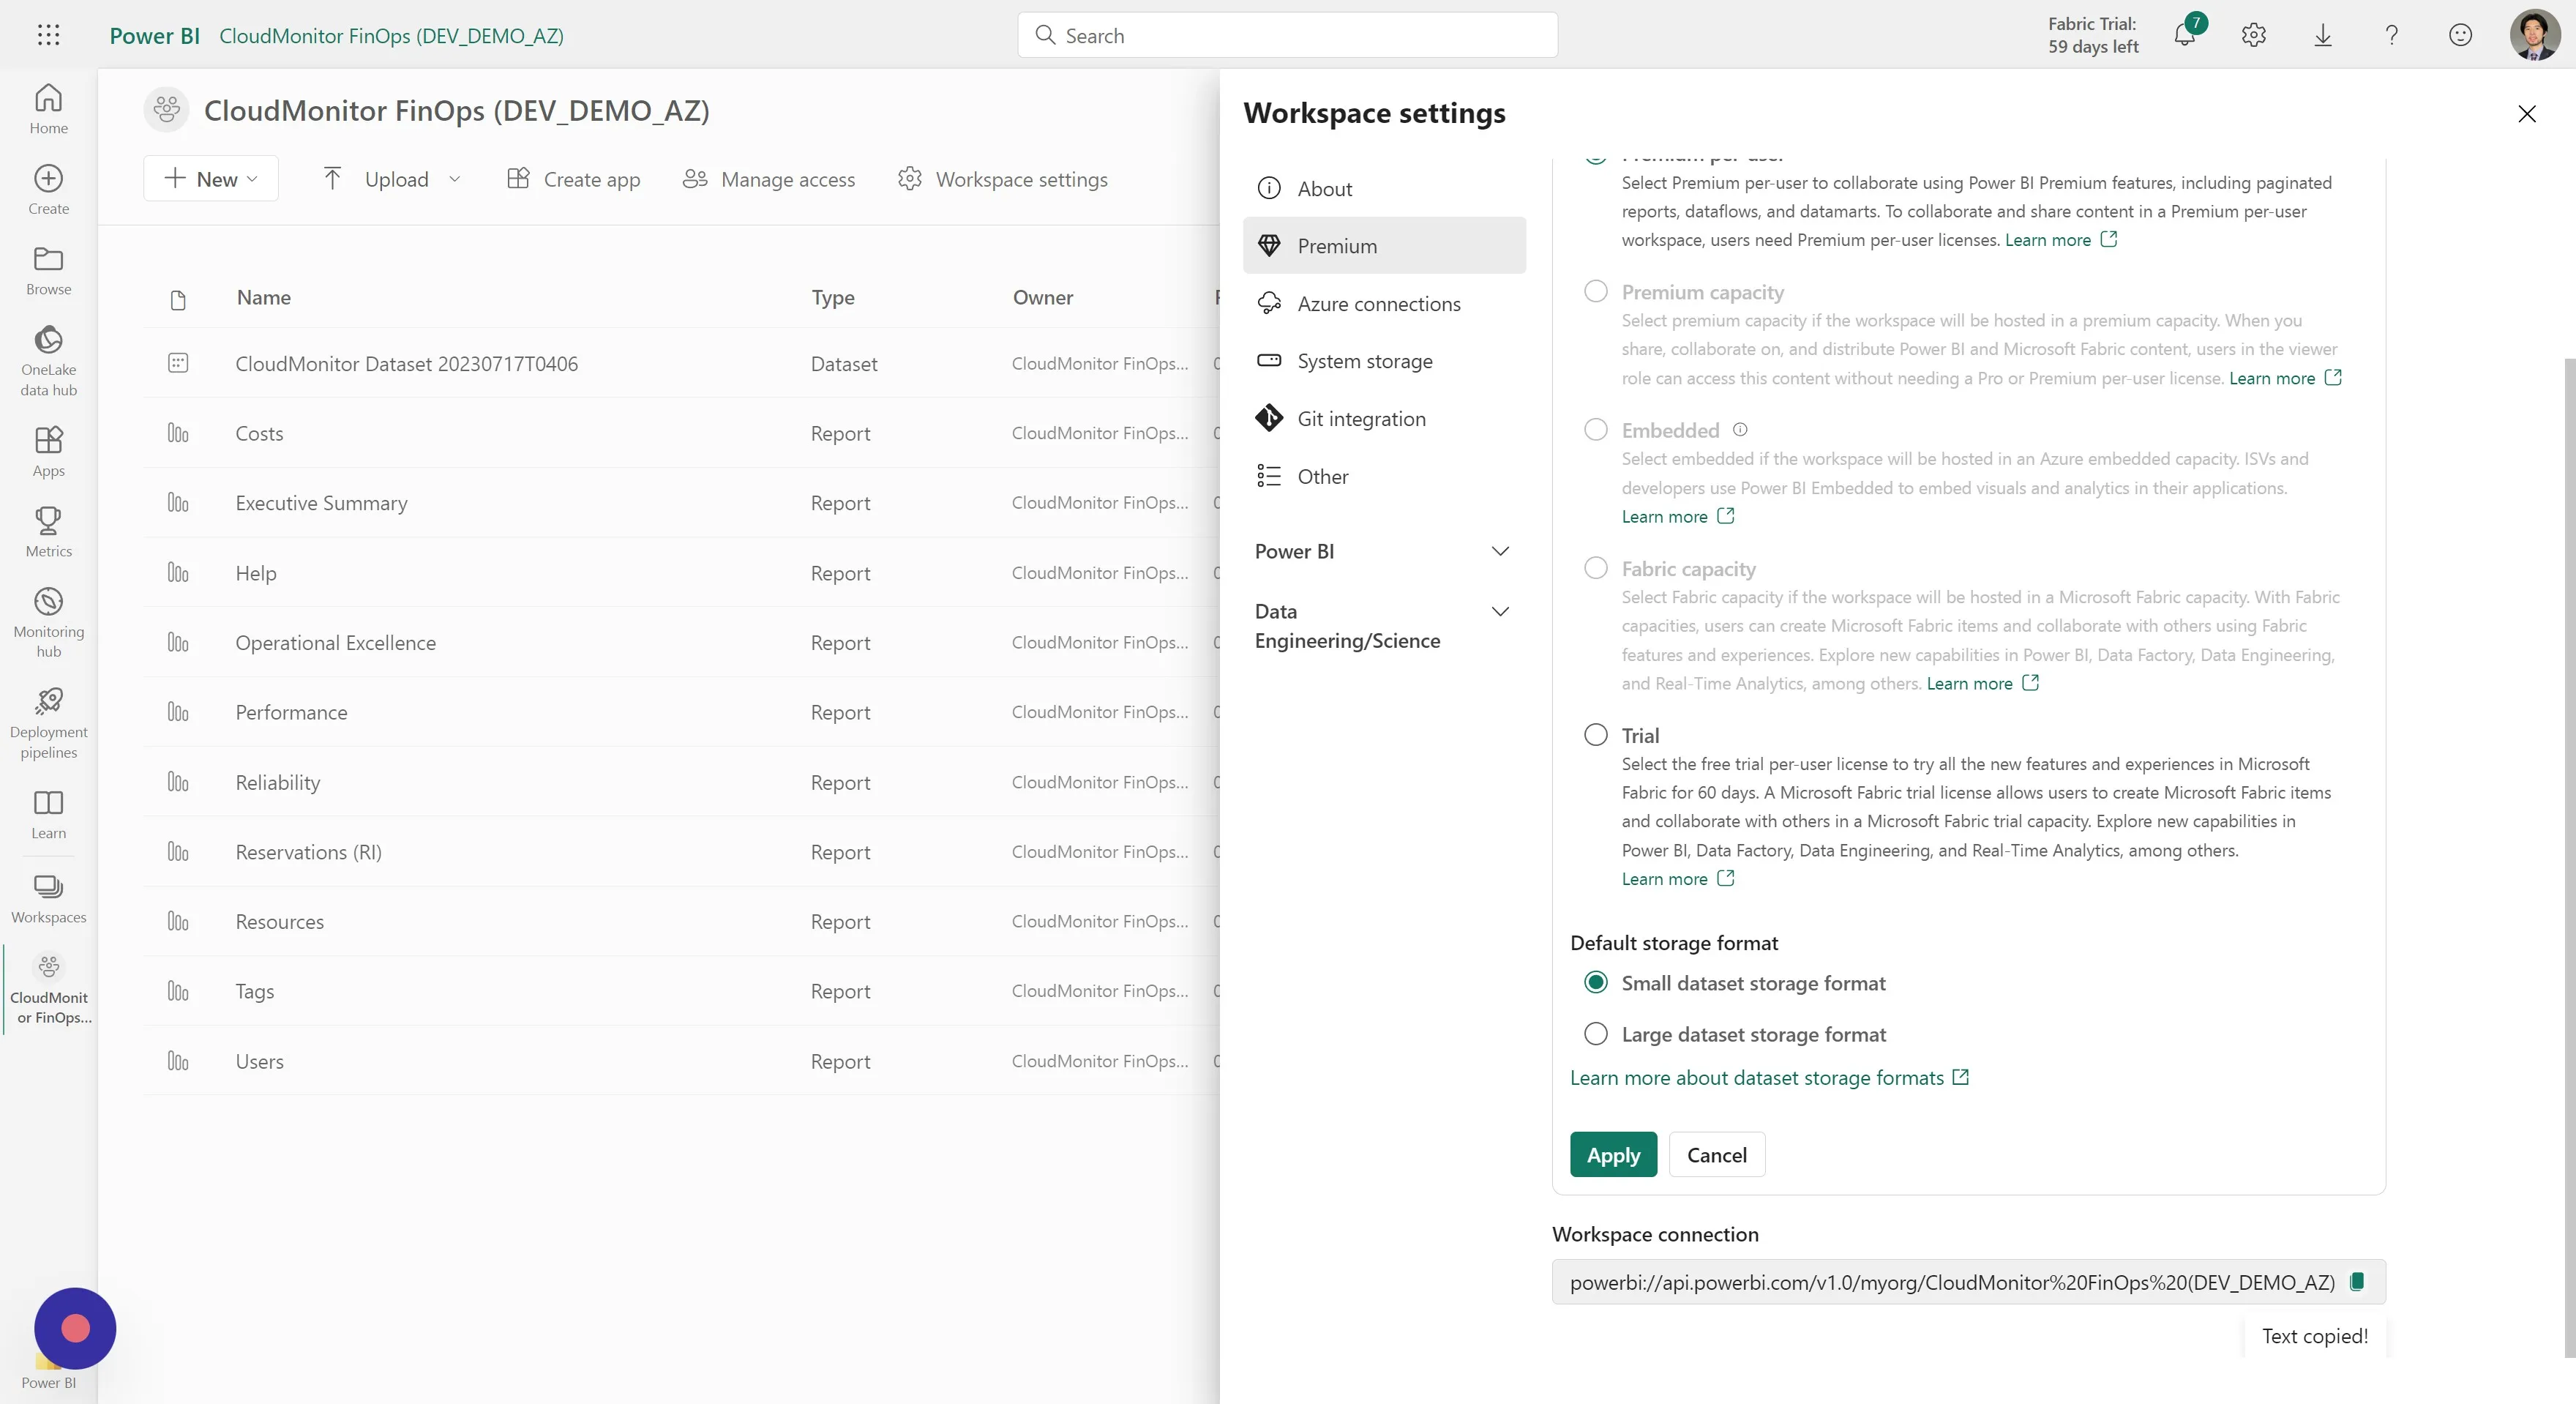Open Learn book icon in sidebar
The image size is (2576, 1404).
(48, 815)
